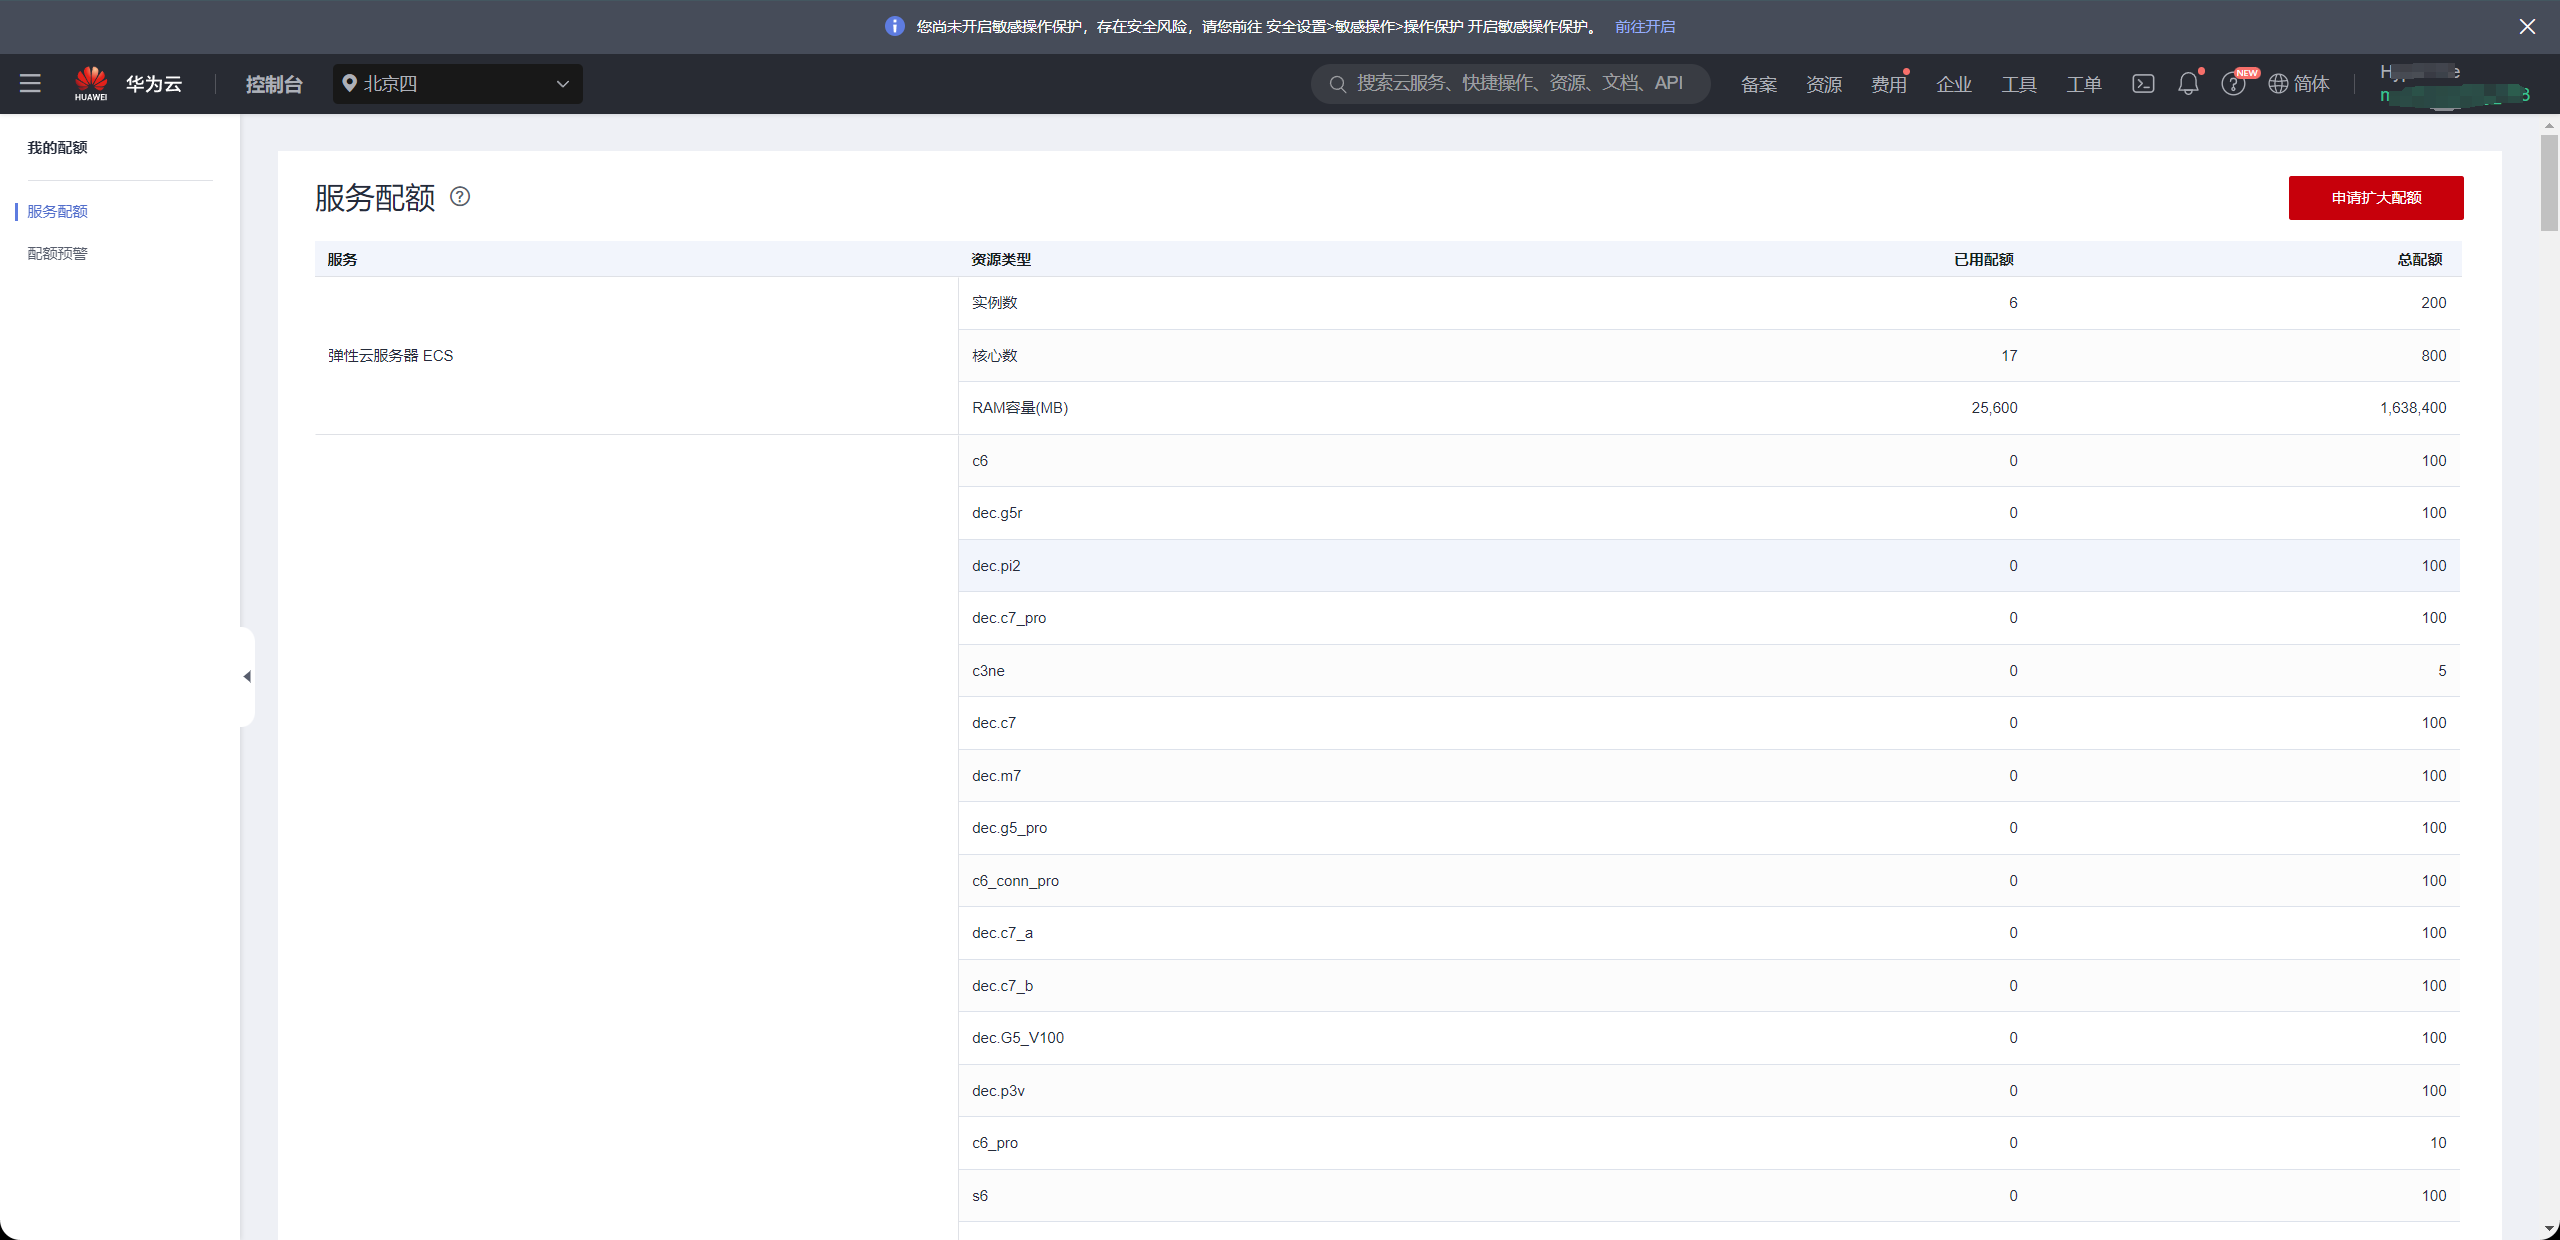Click the info icon in the banner
Image resolution: width=2560 pixels, height=1240 pixels.
[x=894, y=27]
